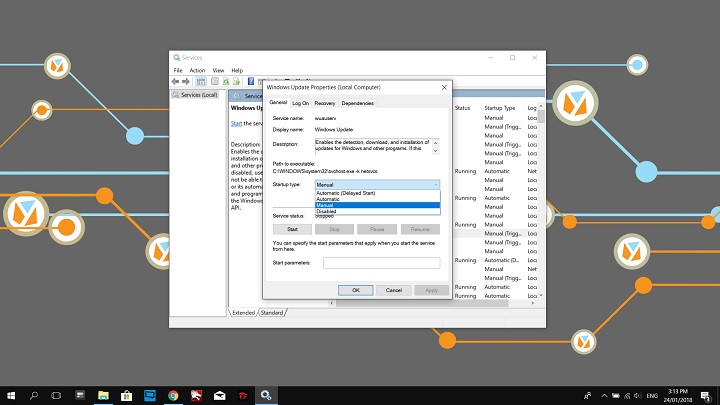Image resolution: width=720 pixels, height=405 pixels.
Task: Open File Explorer from the taskbar
Action: 104,395
